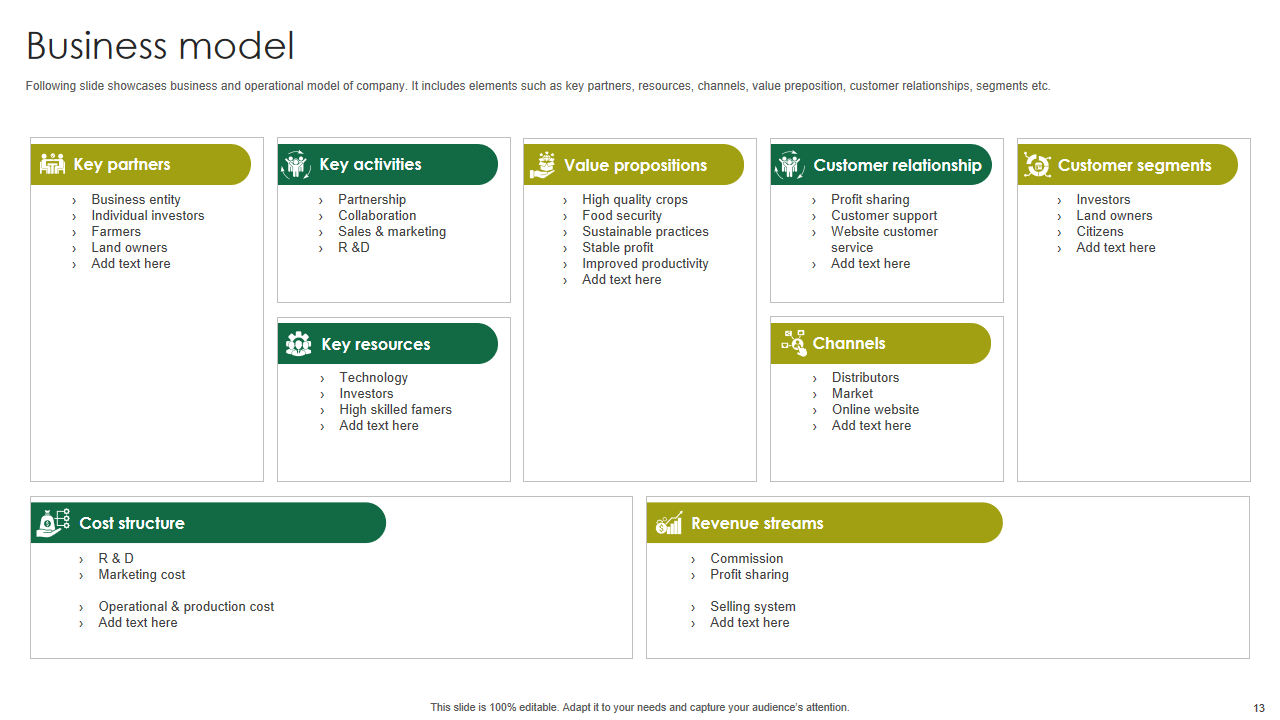The image size is (1280, 720).
Task: Click the Citizens bullet
Action: click(1100, 232)
